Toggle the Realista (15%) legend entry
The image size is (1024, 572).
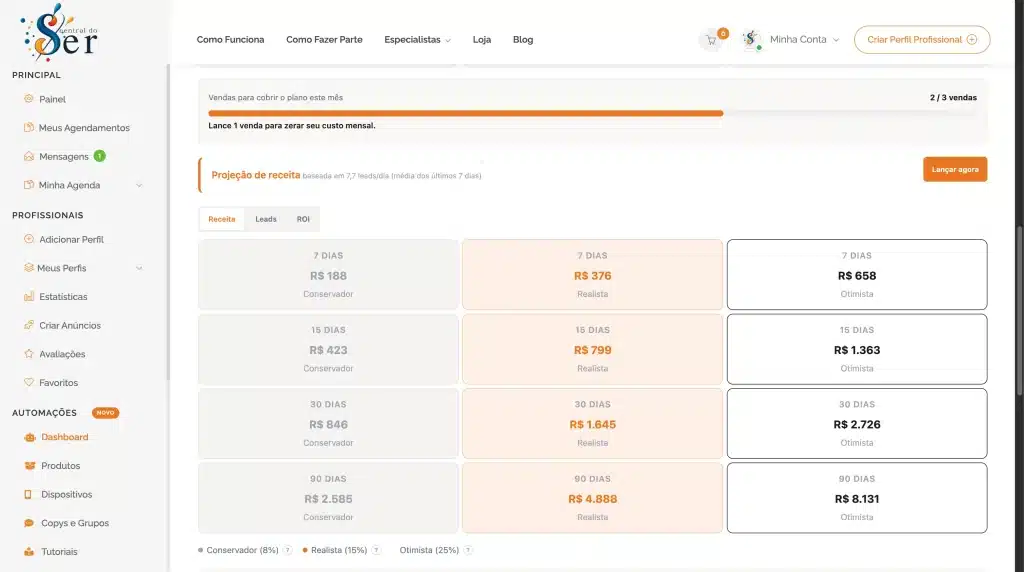click(335, 550)
